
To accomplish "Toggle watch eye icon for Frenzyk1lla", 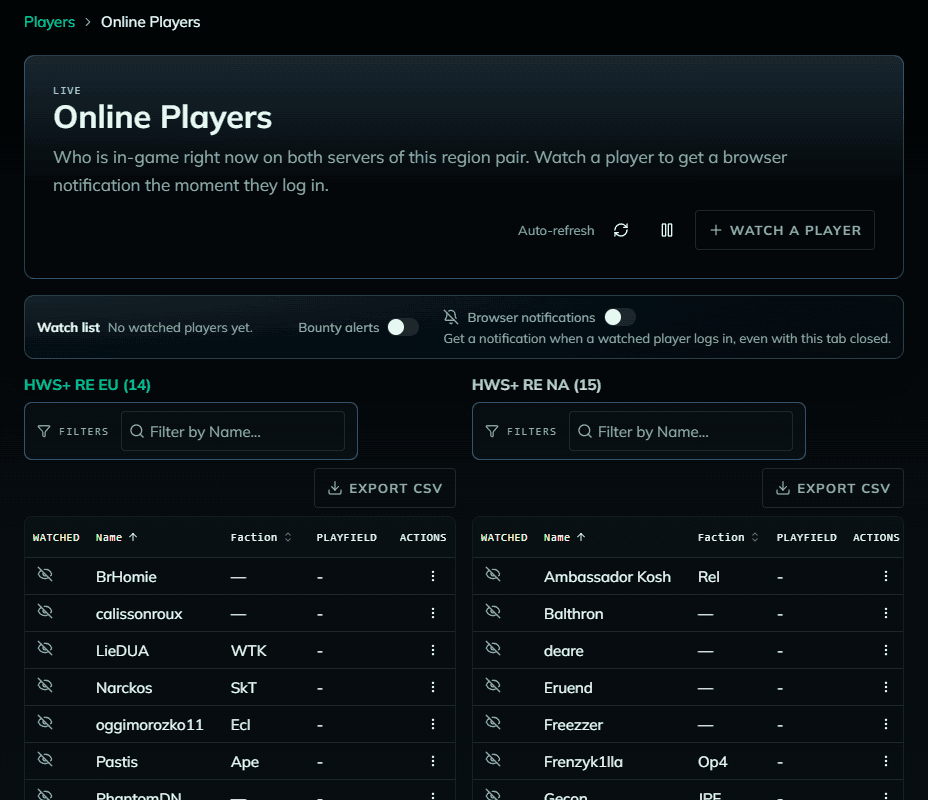I will tap(493, 759).
